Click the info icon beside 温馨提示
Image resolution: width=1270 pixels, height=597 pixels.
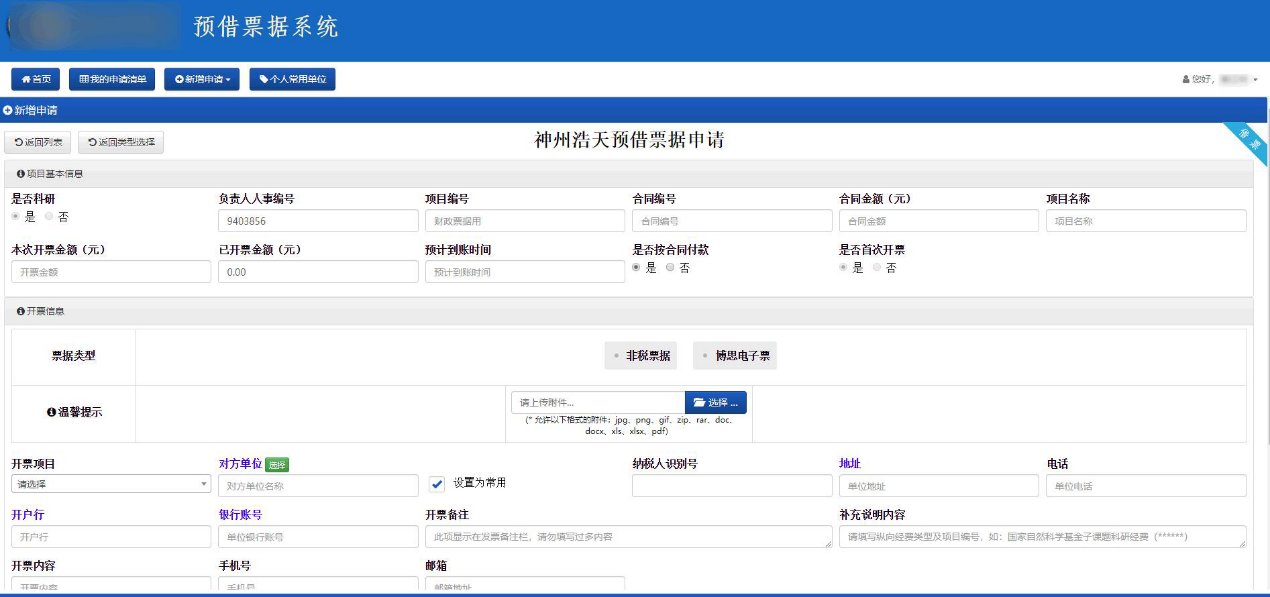pos(51,412)
